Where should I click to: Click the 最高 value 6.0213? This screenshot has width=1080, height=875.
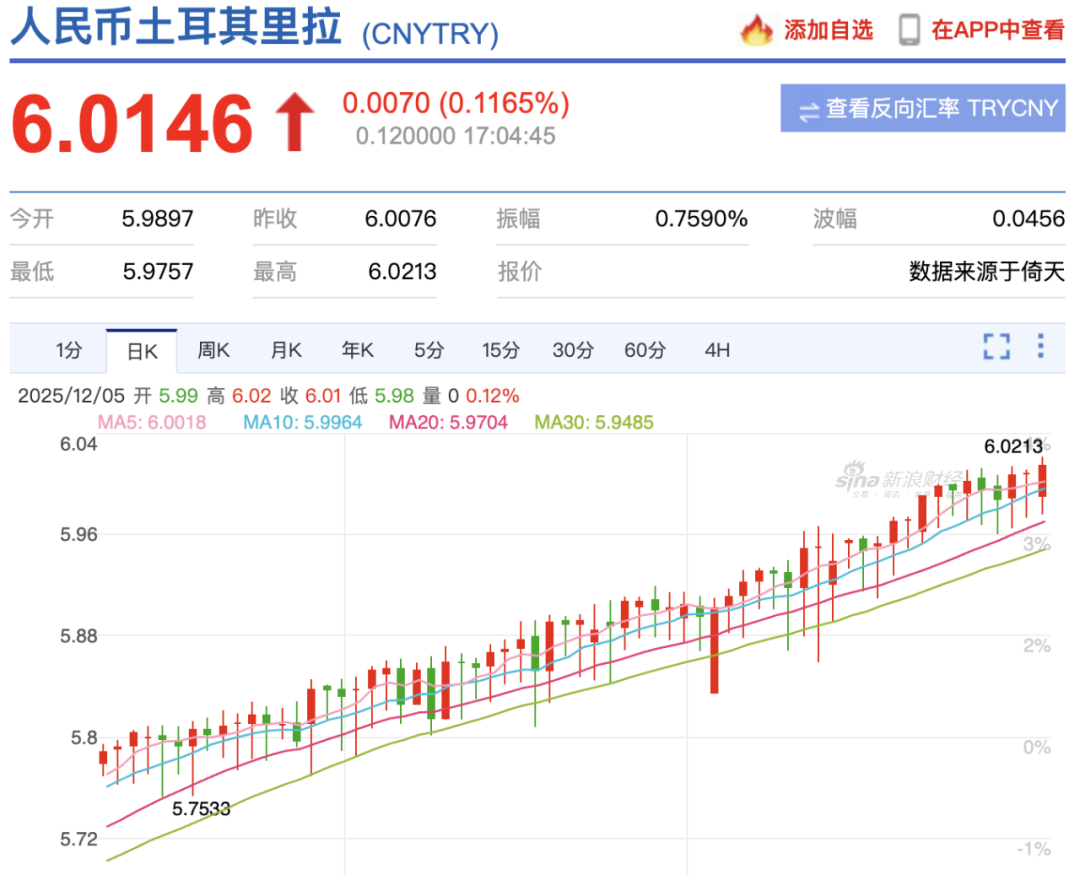click(x=402, y=271)
